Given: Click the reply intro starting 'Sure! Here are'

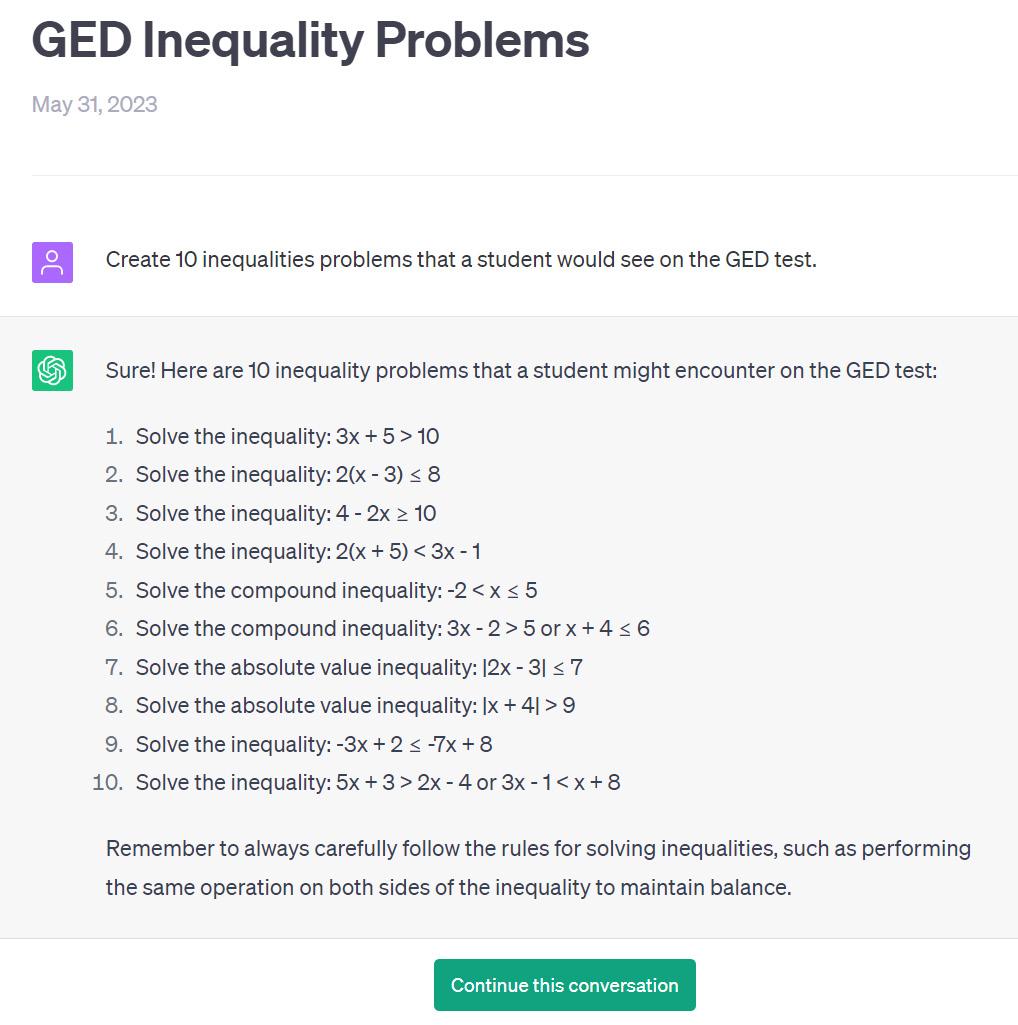Looking at the screenshot, I should point(521,371).
